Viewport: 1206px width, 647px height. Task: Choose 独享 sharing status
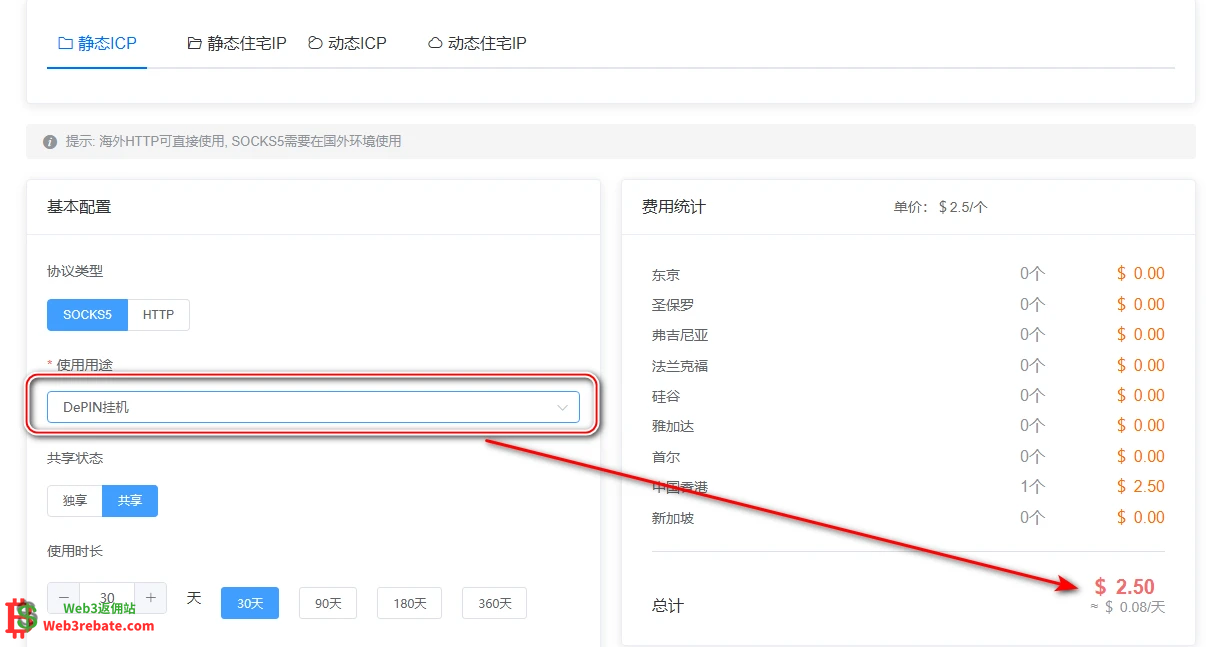point(75,501)
